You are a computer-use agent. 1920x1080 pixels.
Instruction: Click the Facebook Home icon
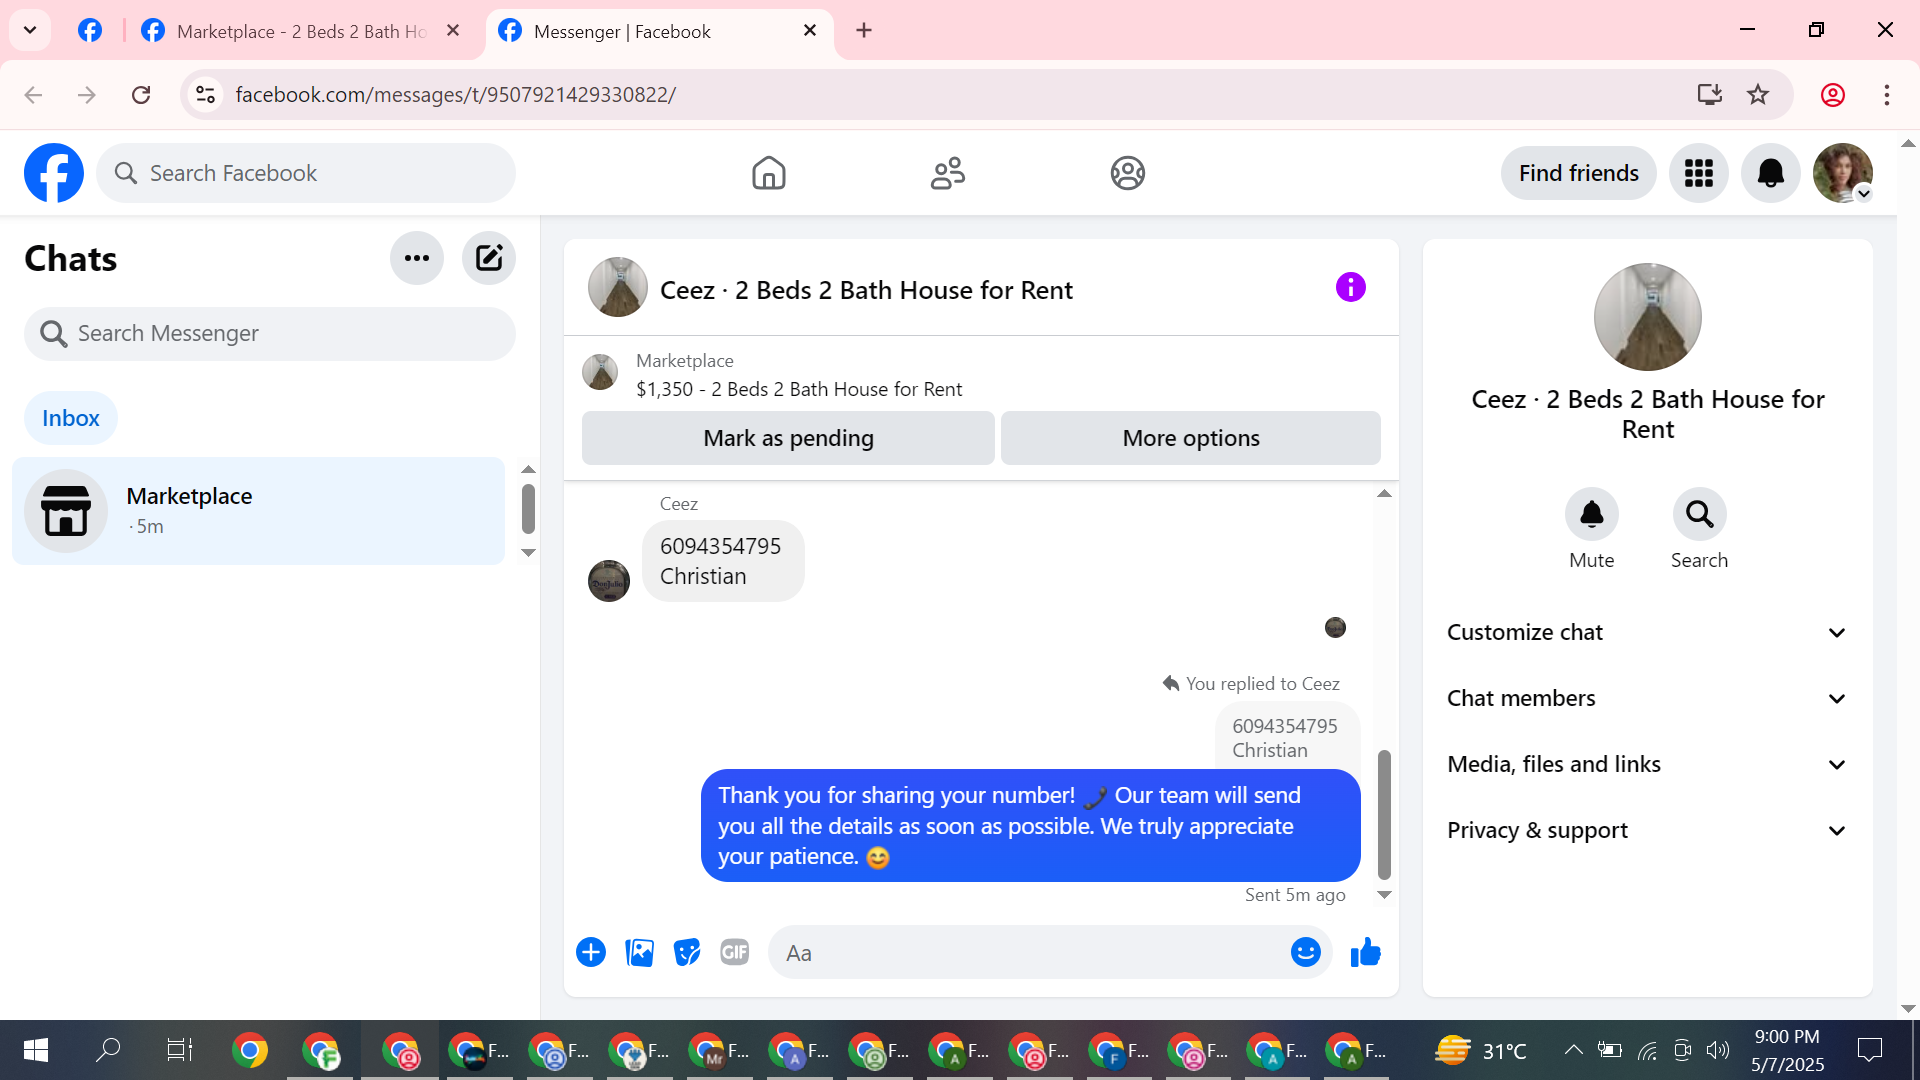point(768,173)
